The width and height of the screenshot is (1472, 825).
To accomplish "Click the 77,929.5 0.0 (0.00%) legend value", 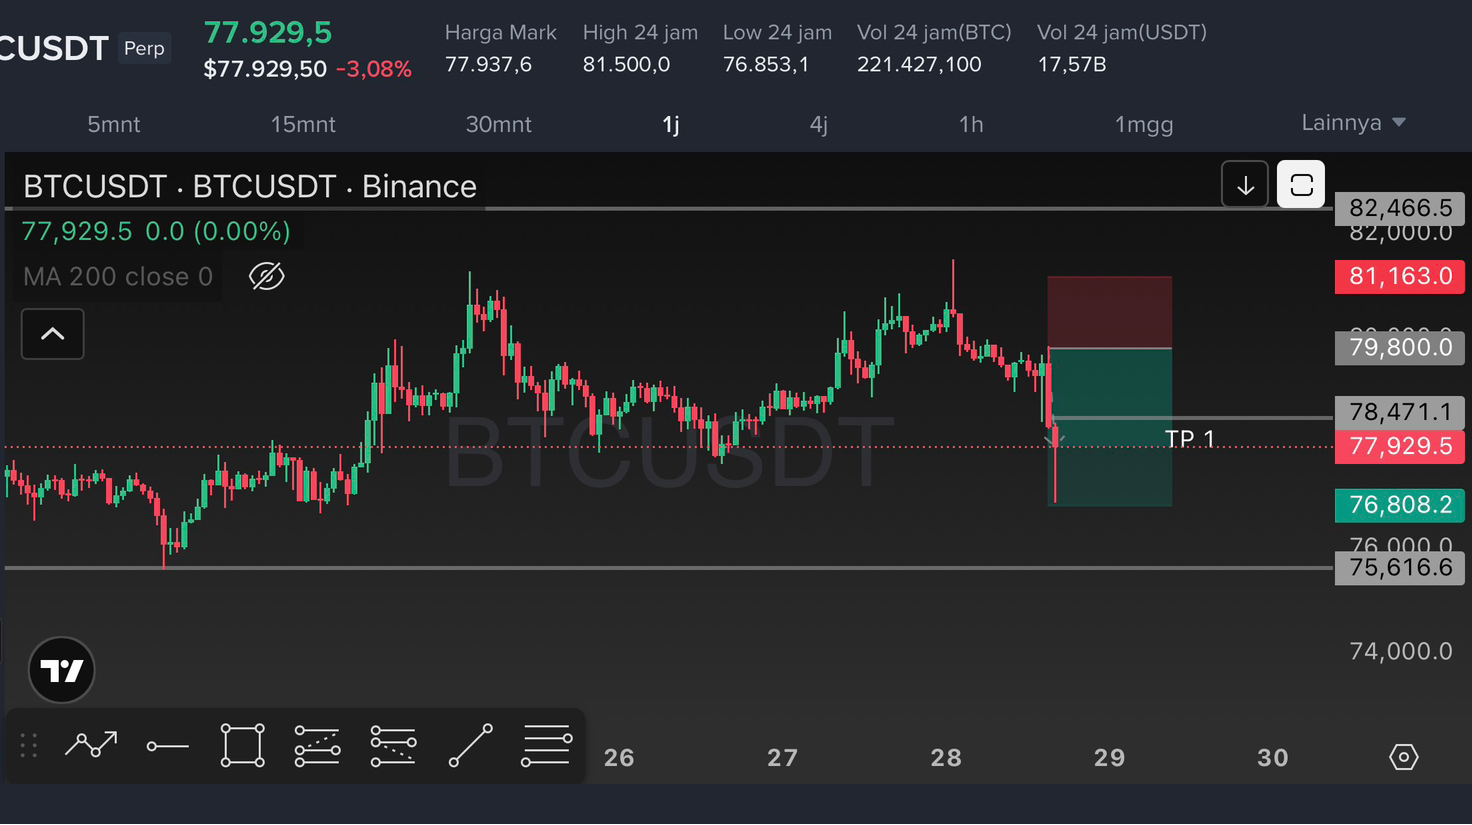I will tap(156, 231).
